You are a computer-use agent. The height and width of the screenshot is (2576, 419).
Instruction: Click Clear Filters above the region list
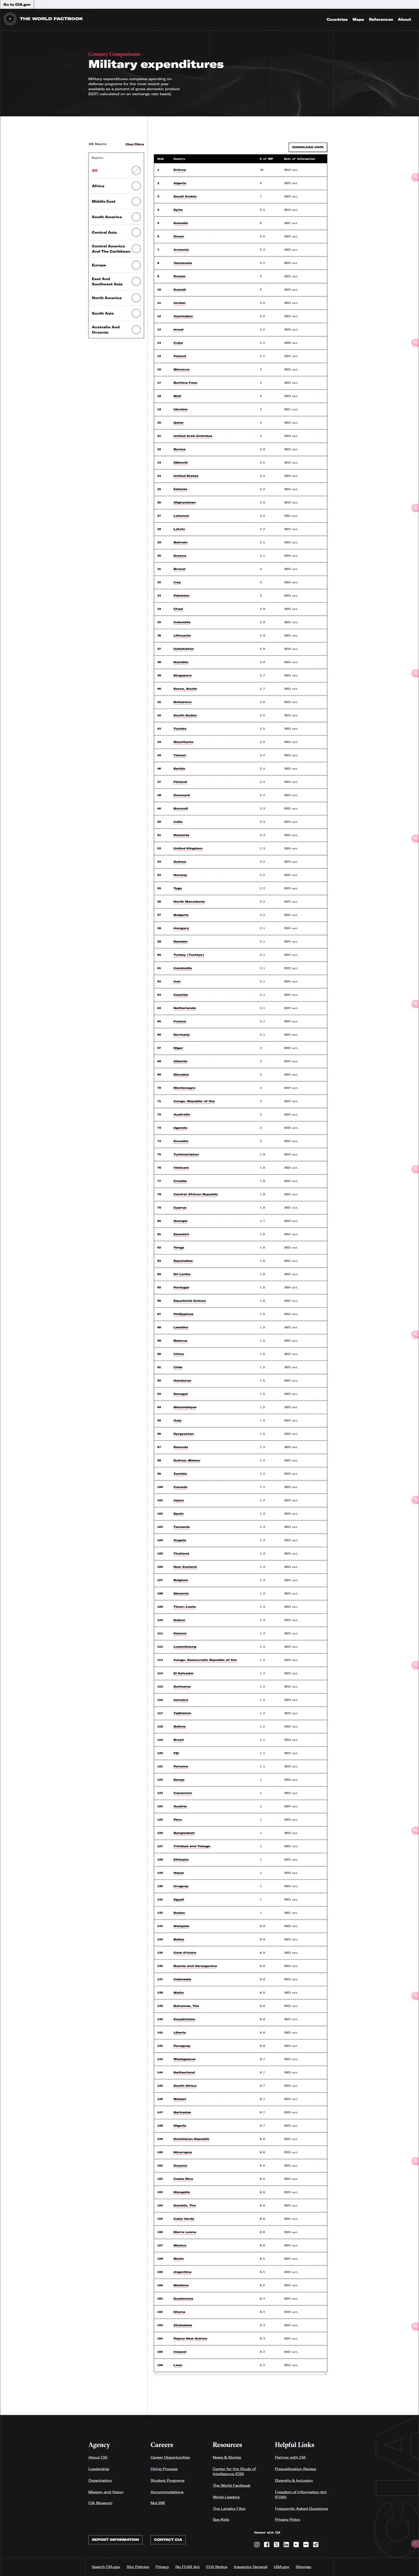[135, 145]
